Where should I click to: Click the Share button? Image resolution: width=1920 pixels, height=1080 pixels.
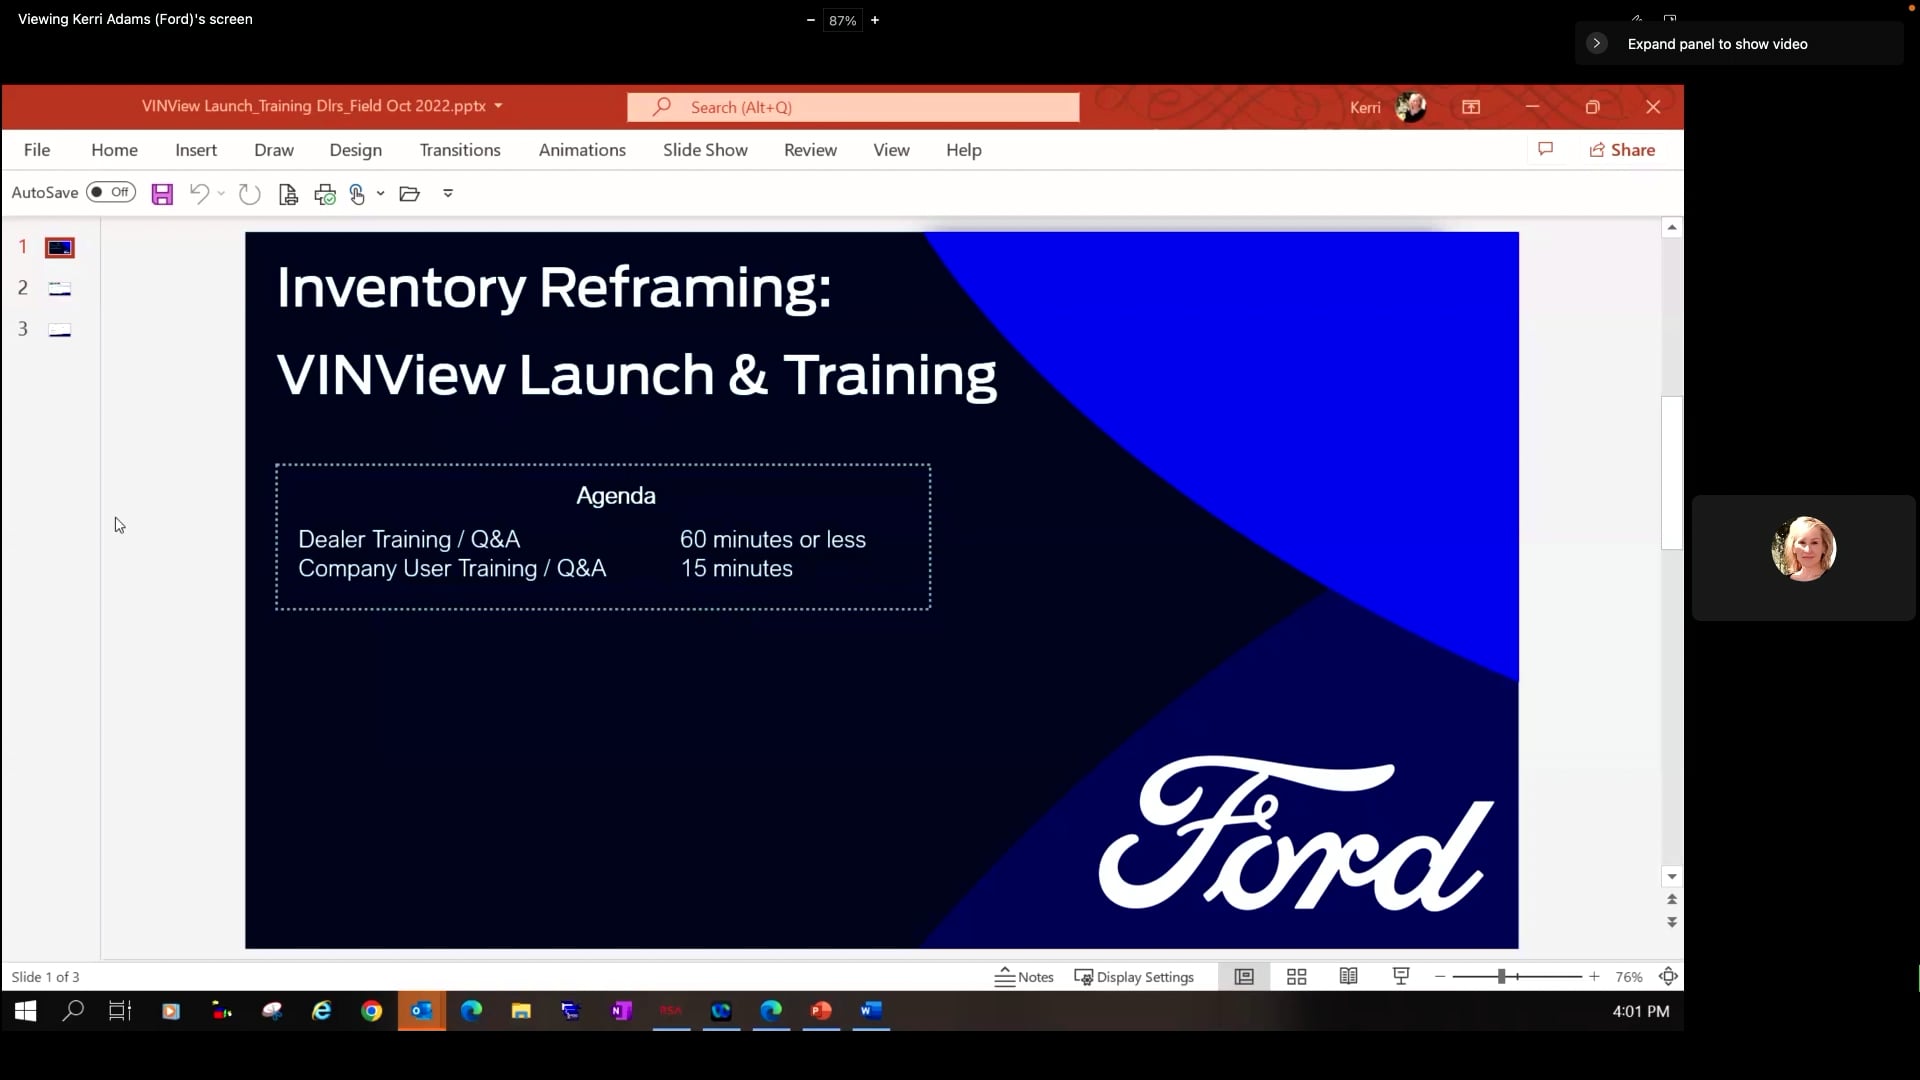click(1622, 150)
